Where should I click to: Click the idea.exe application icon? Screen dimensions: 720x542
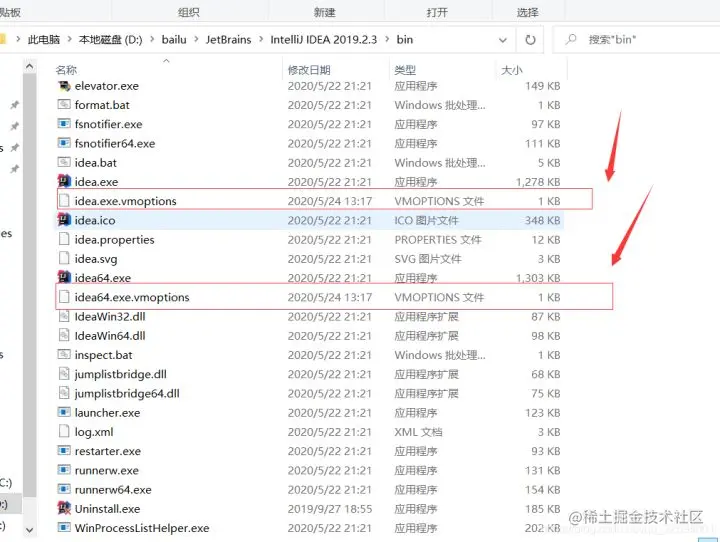64,181
